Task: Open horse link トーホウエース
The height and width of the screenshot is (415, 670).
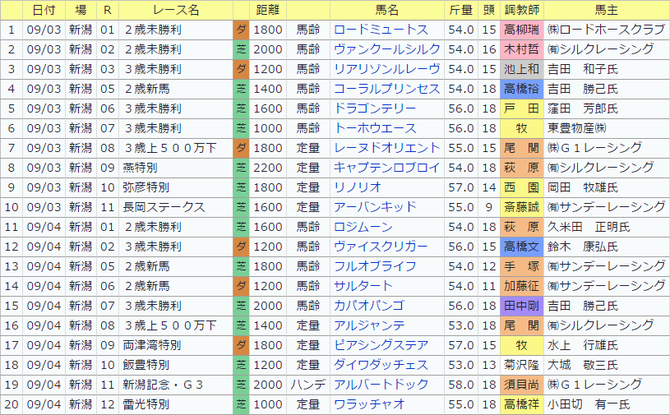Action: pyautogui.click(x=375, y=128)
